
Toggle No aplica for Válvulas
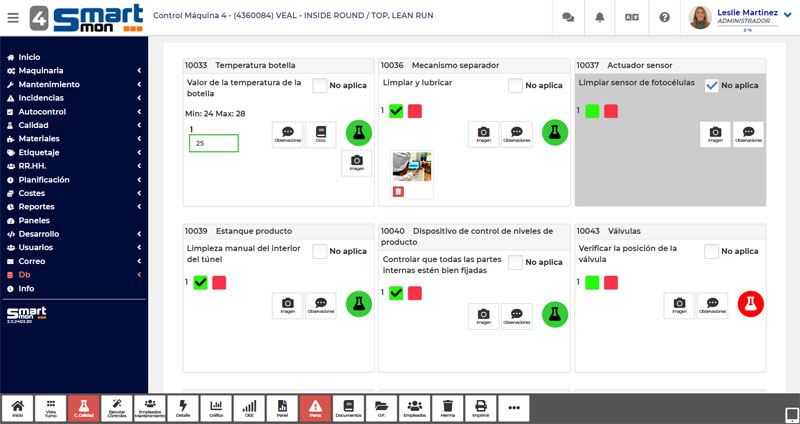click(711, 252)
